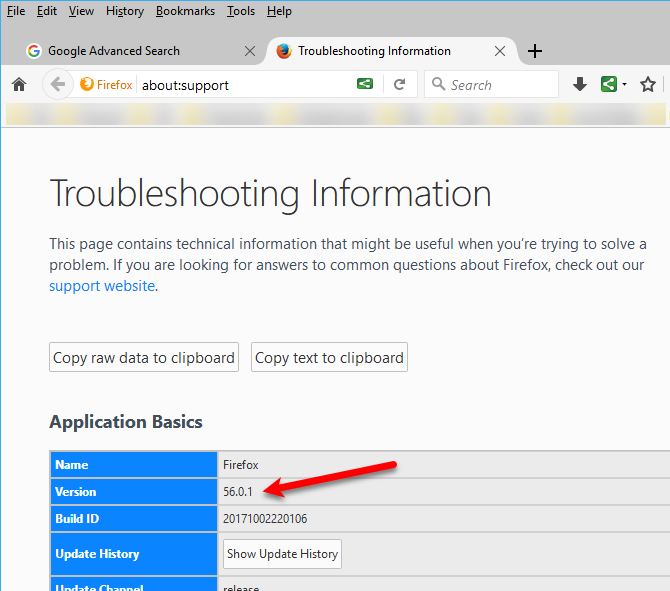Open the Downloads arrow icon
Image resolution: width=670 pixels, height=591 pixels.
tap(580, 85)
